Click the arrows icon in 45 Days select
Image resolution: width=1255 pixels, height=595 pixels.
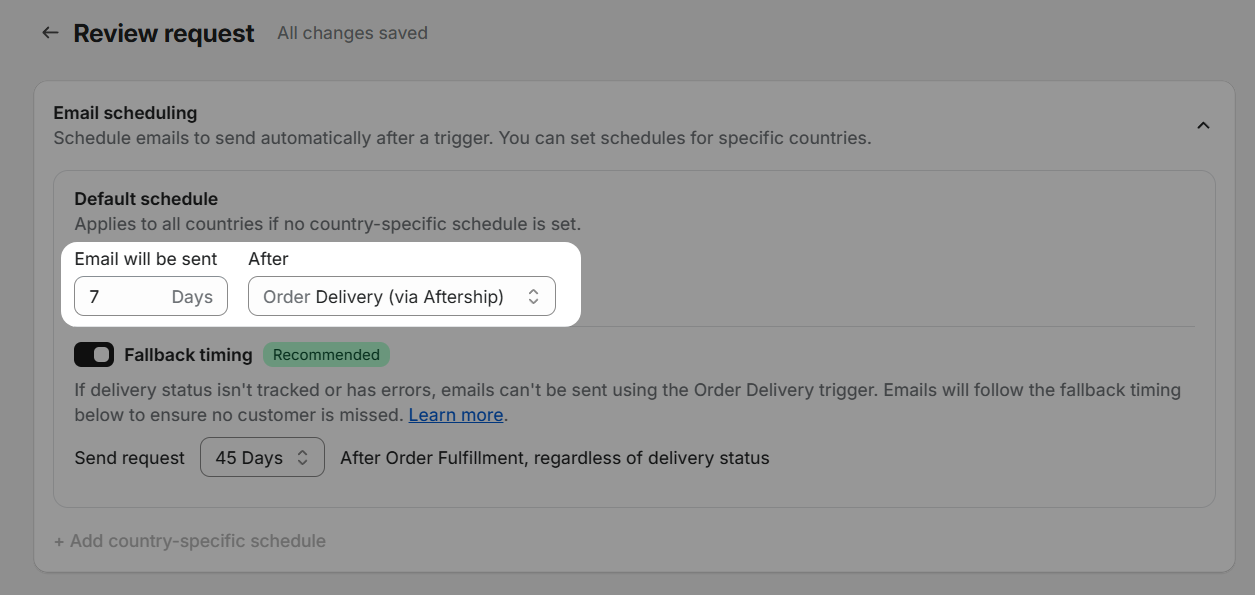point(303,457)
